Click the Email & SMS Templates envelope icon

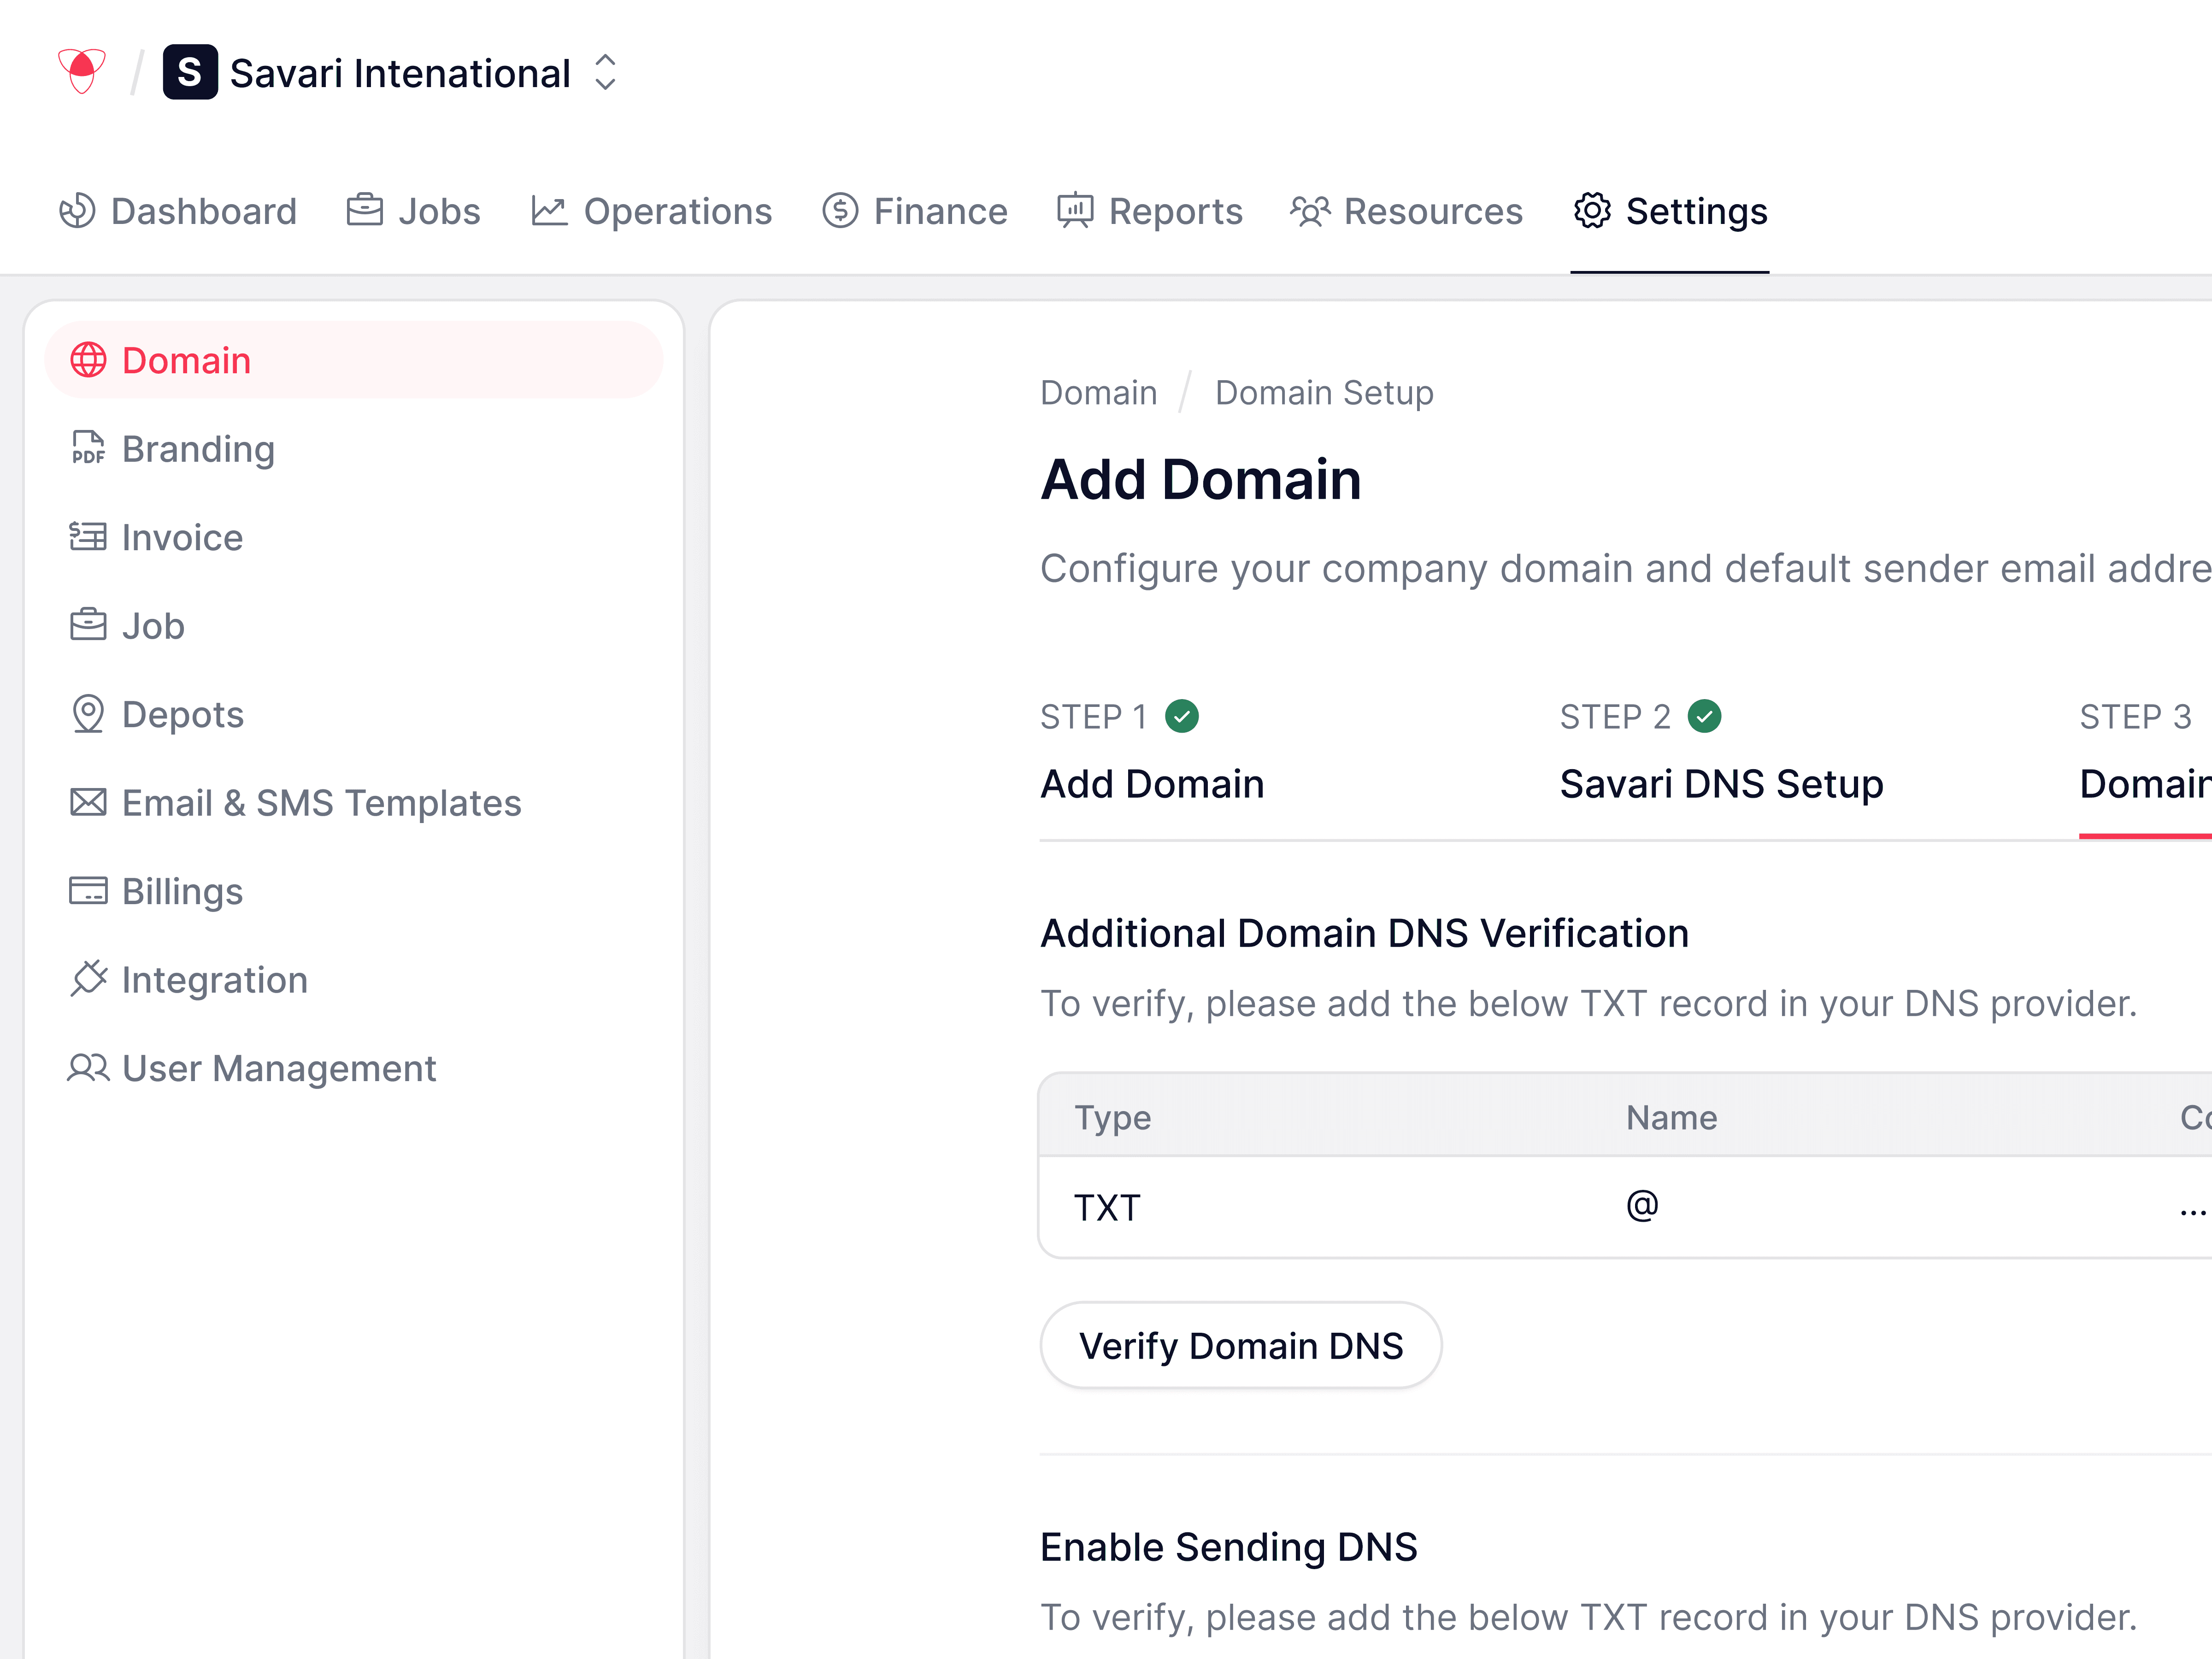[x=88, y=802]
